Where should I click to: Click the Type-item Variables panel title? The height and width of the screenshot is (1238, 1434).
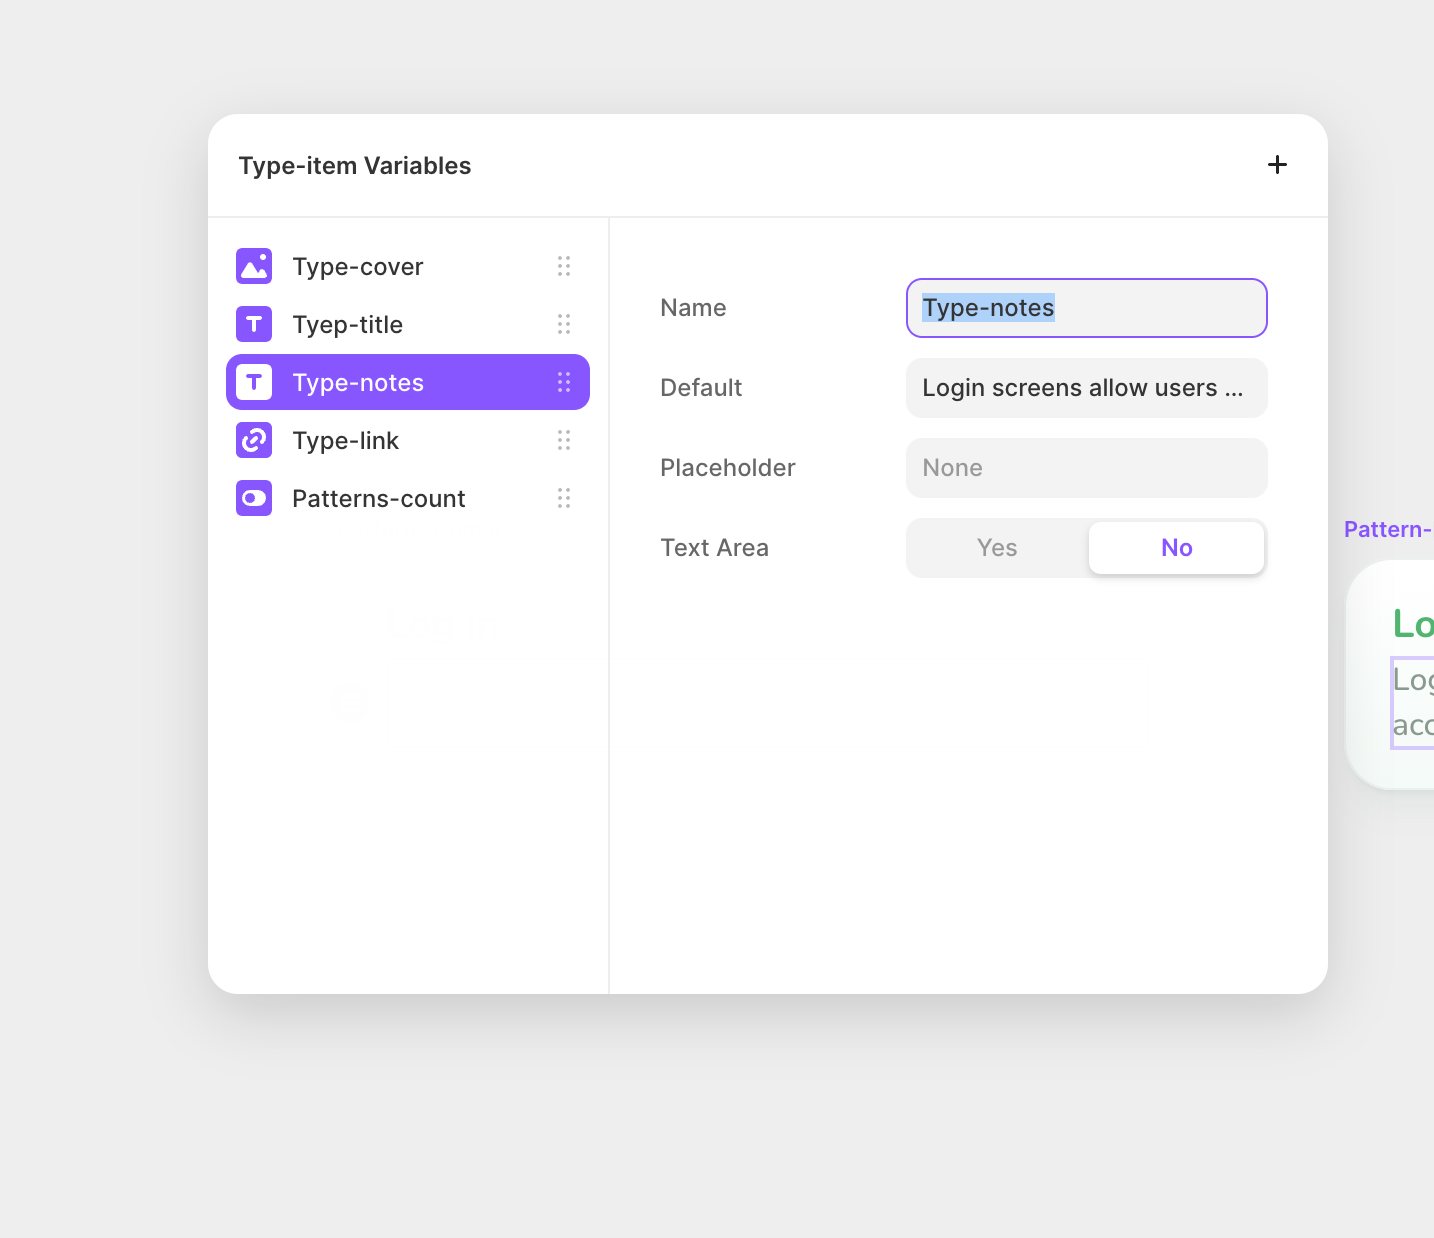tap(355, 166)
